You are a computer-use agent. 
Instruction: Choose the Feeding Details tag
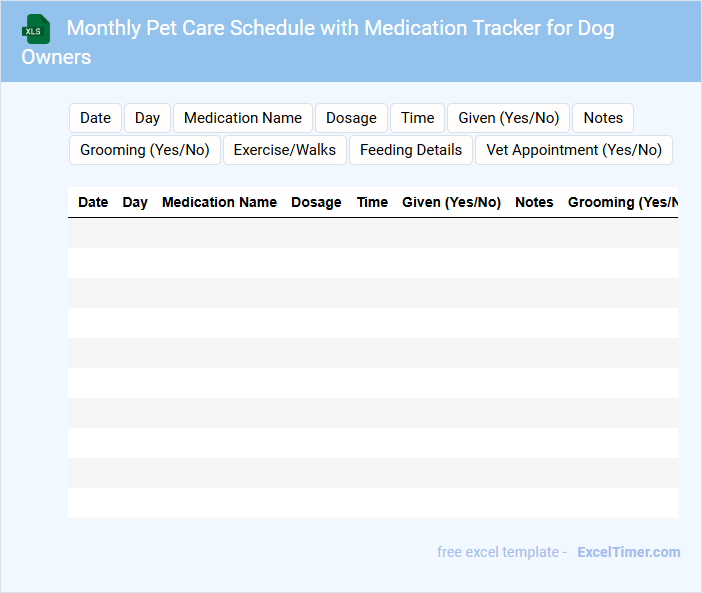411,150
